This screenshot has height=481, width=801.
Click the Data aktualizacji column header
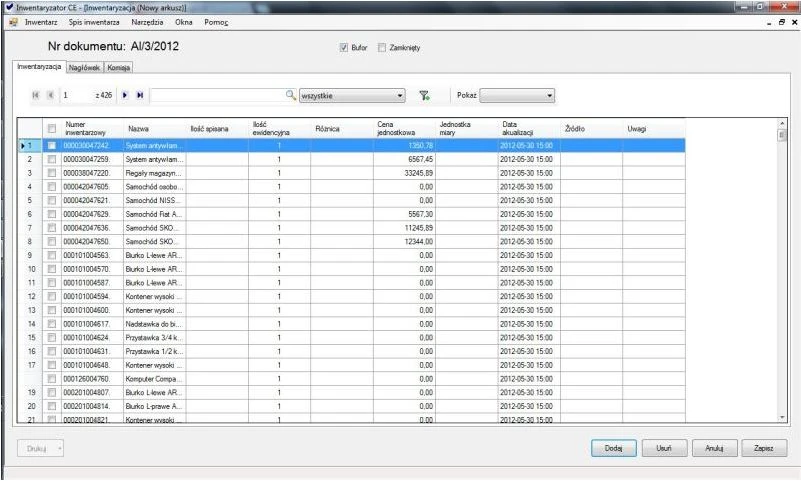point(529,128)
